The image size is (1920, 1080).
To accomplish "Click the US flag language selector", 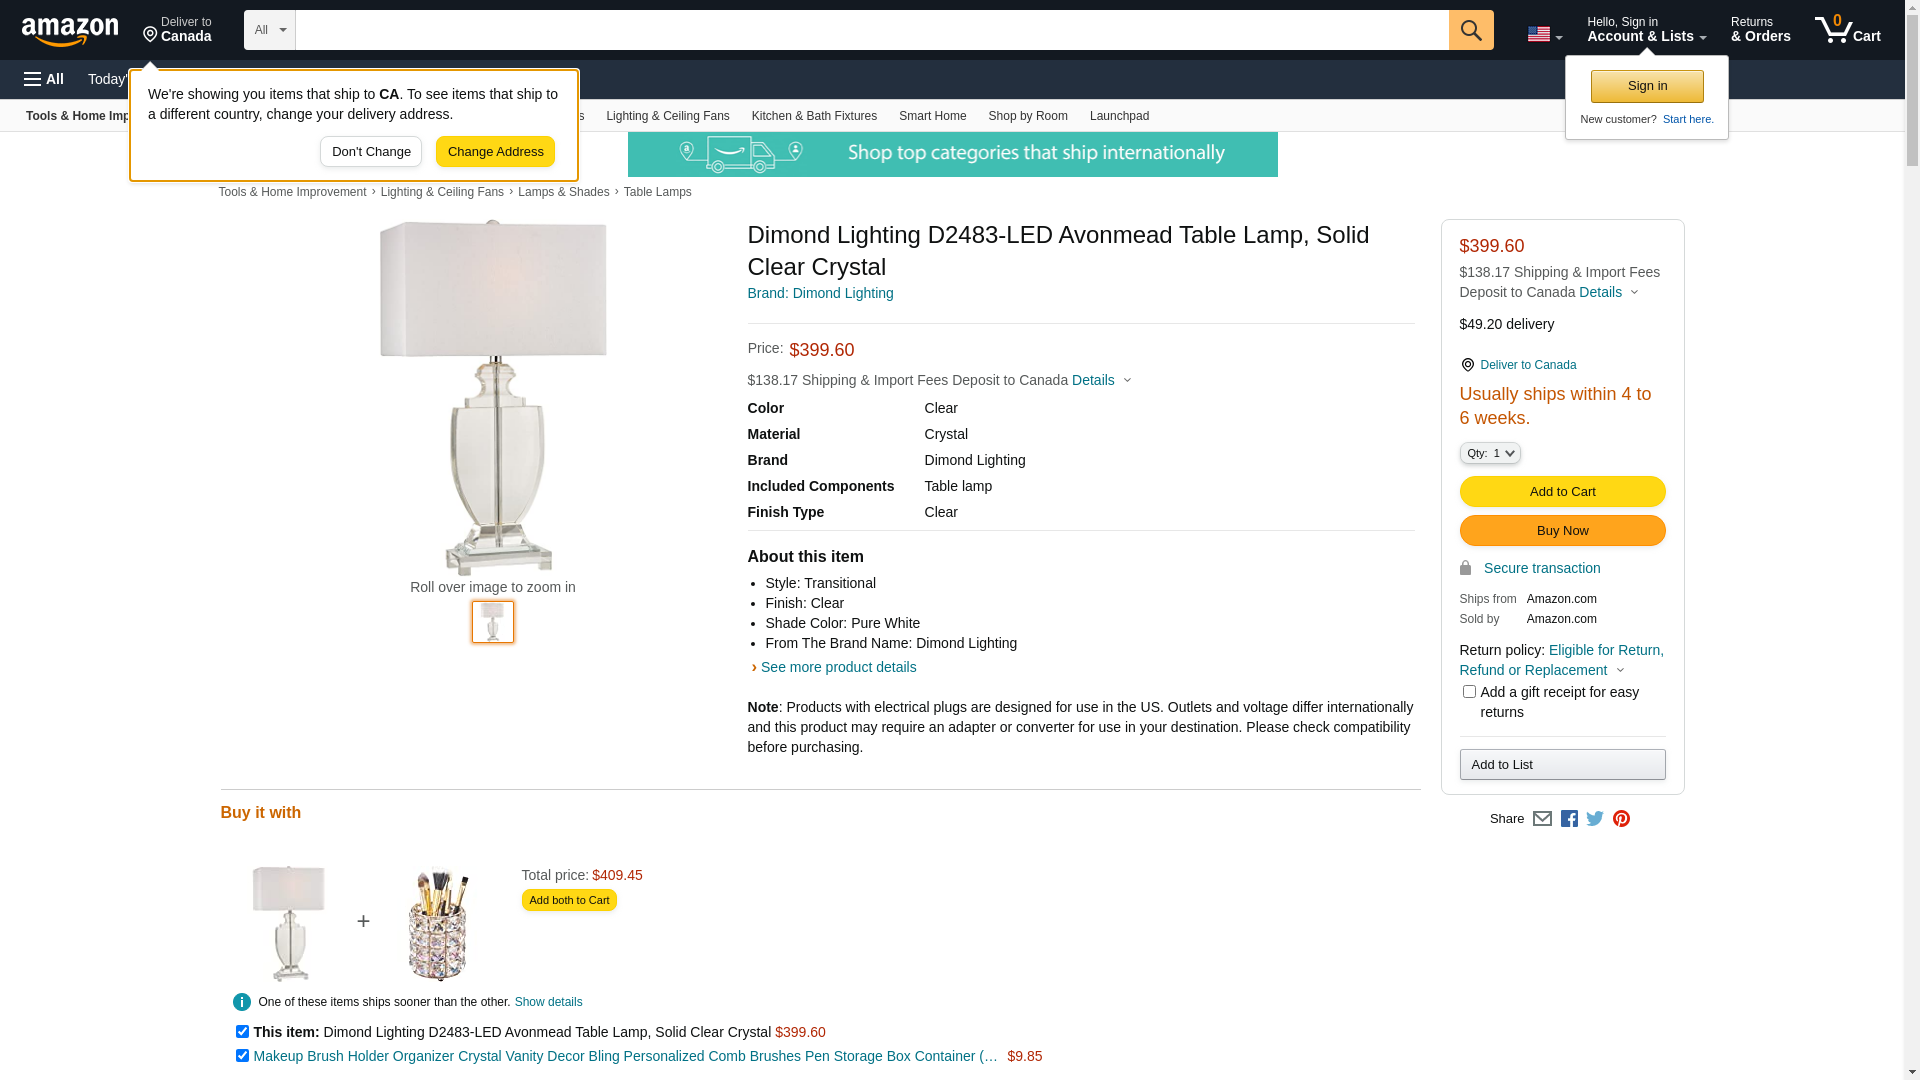I will 1544,34.
